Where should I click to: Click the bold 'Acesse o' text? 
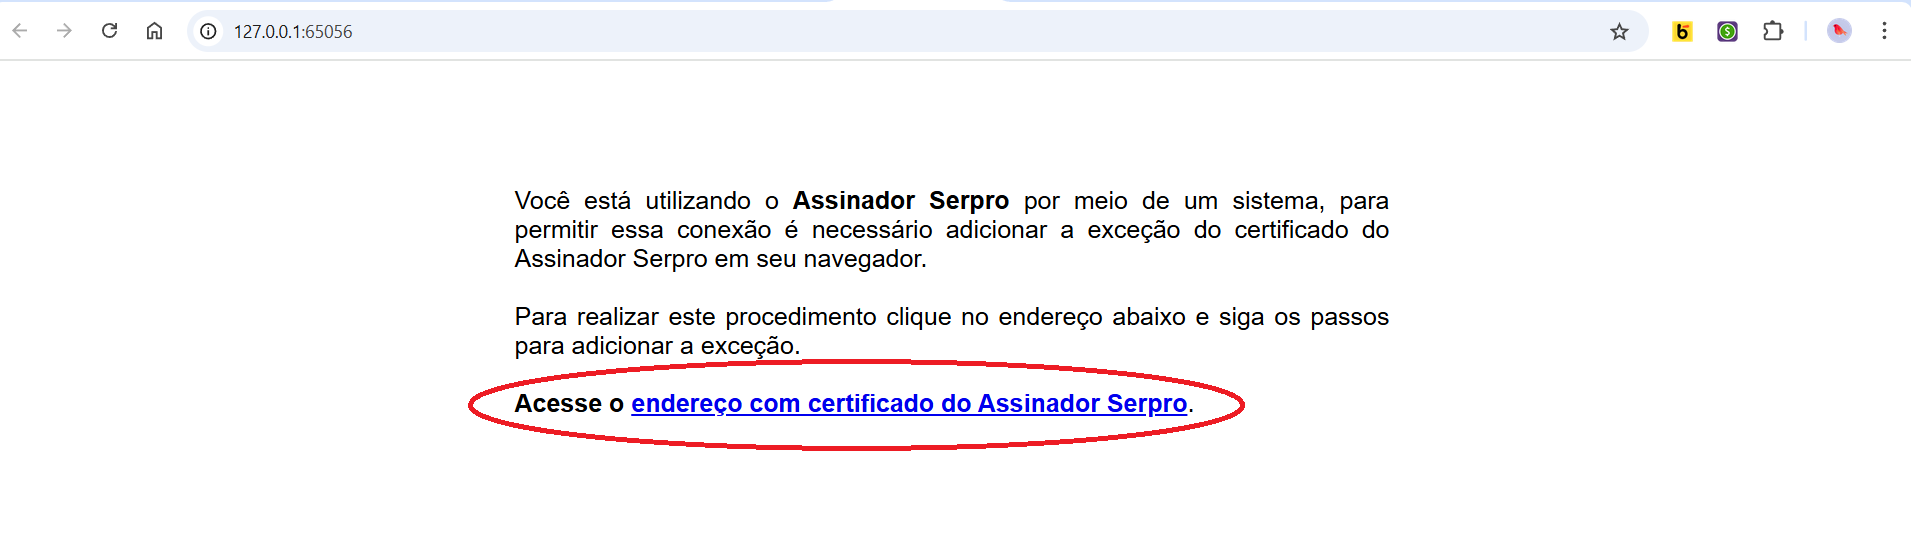569,403
